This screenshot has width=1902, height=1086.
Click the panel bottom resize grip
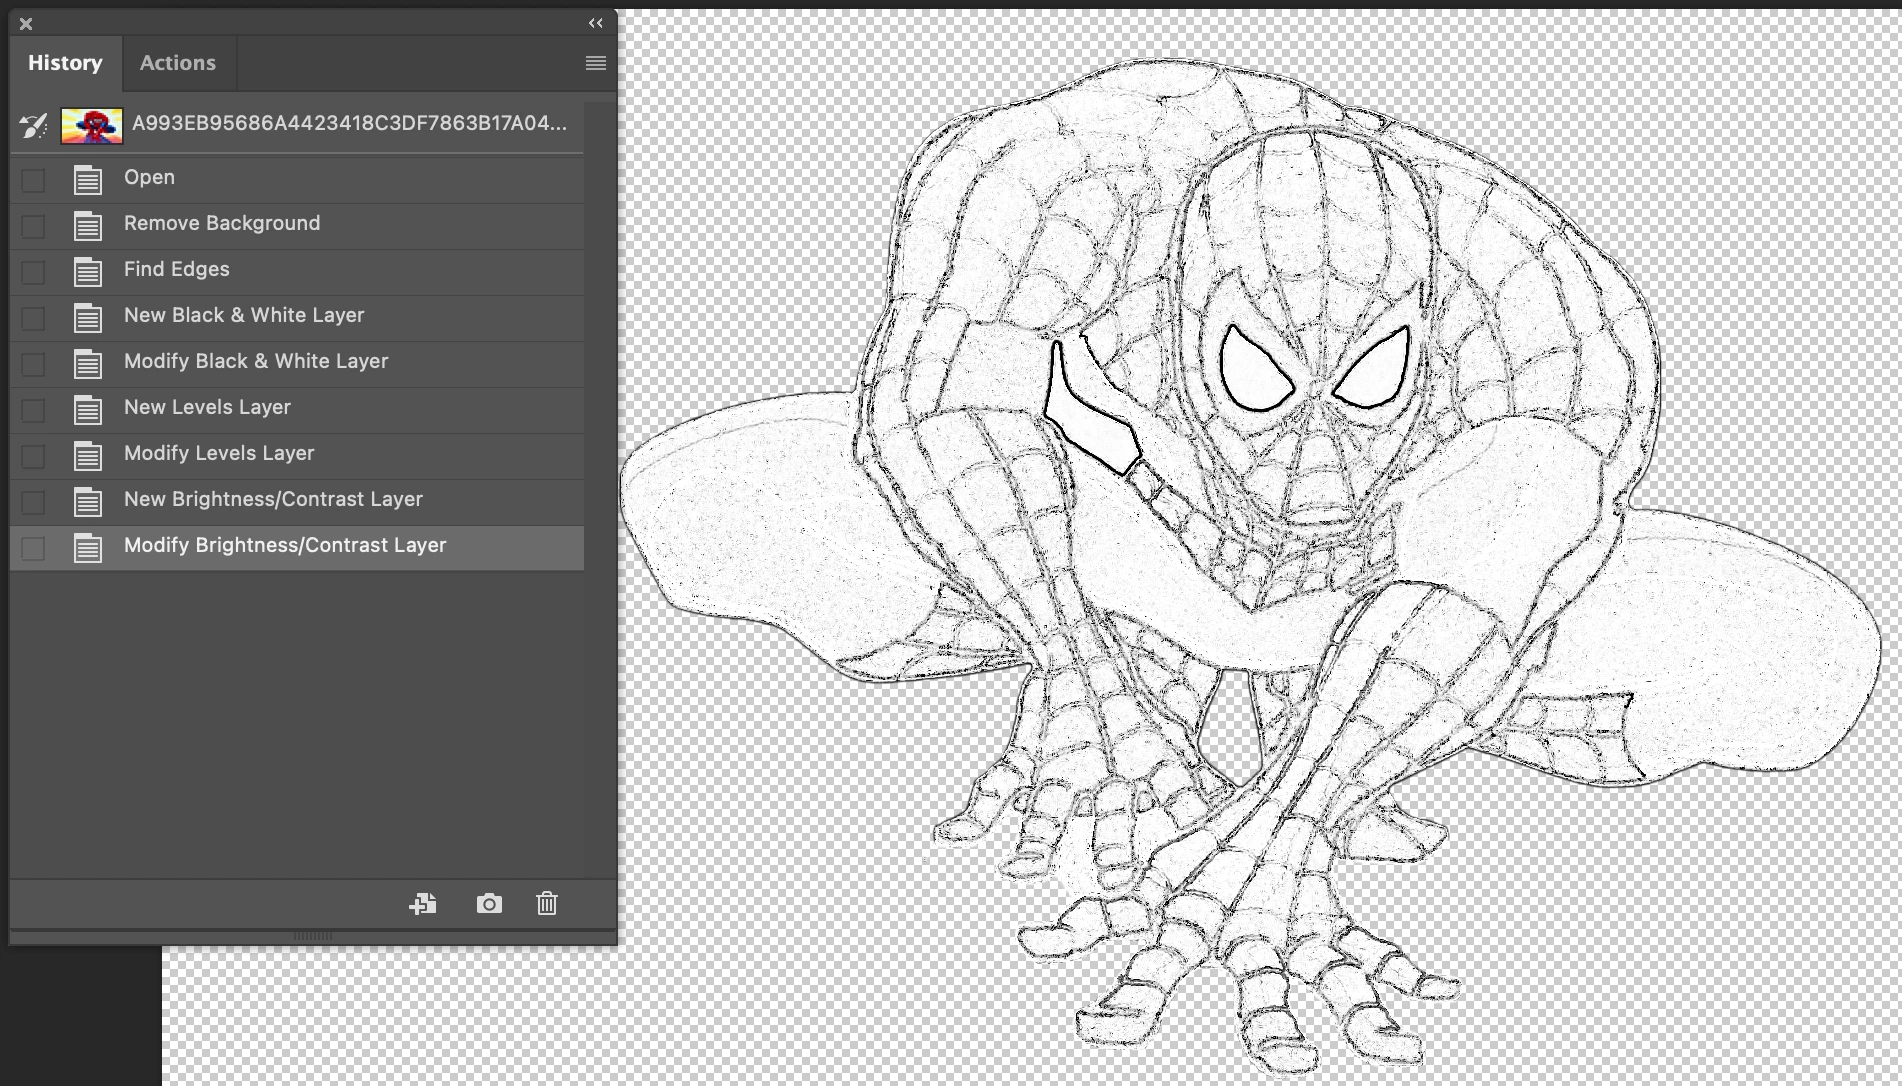pos(313,936)
